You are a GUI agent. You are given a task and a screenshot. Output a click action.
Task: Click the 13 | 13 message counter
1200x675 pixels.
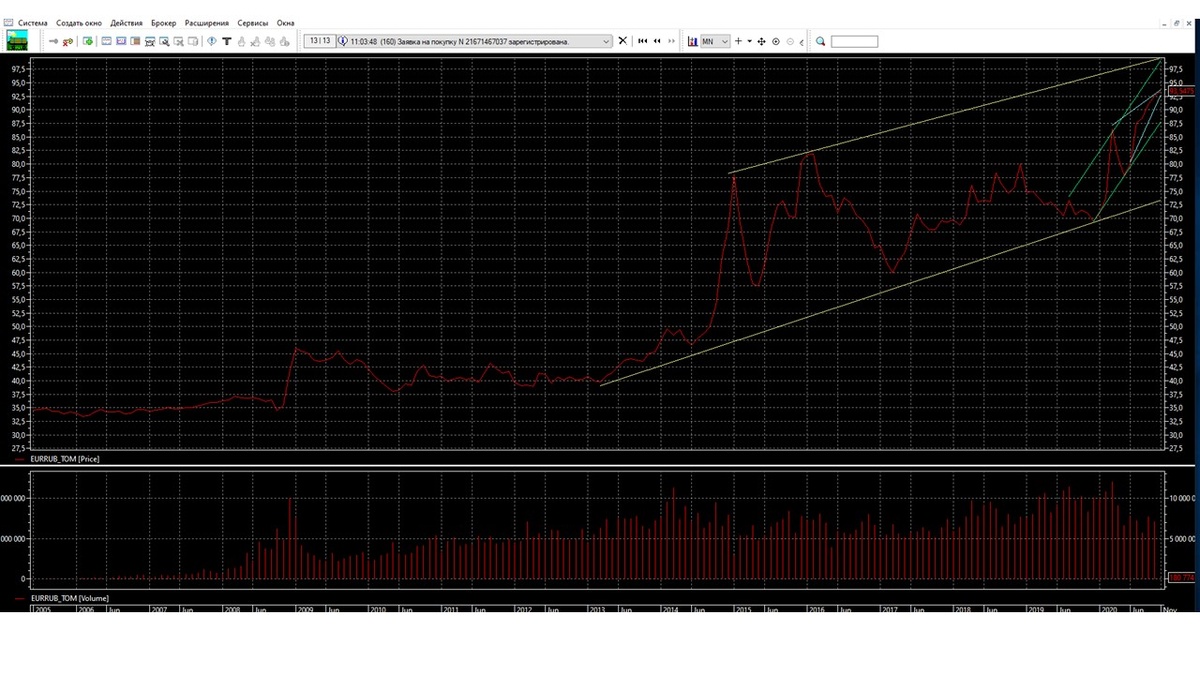320,41
